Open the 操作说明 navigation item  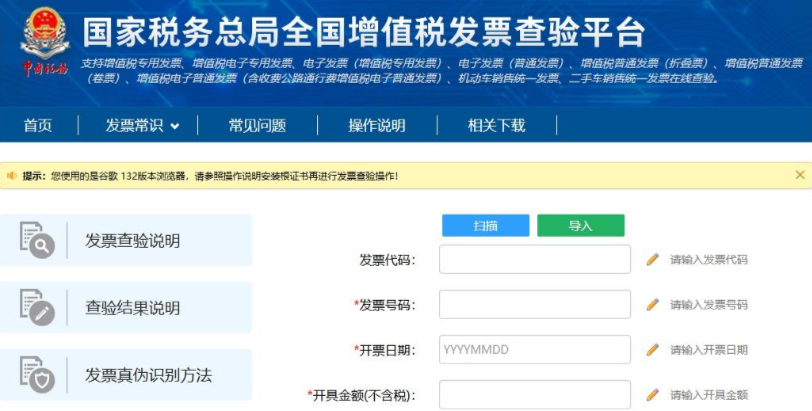tap(377, 126)
